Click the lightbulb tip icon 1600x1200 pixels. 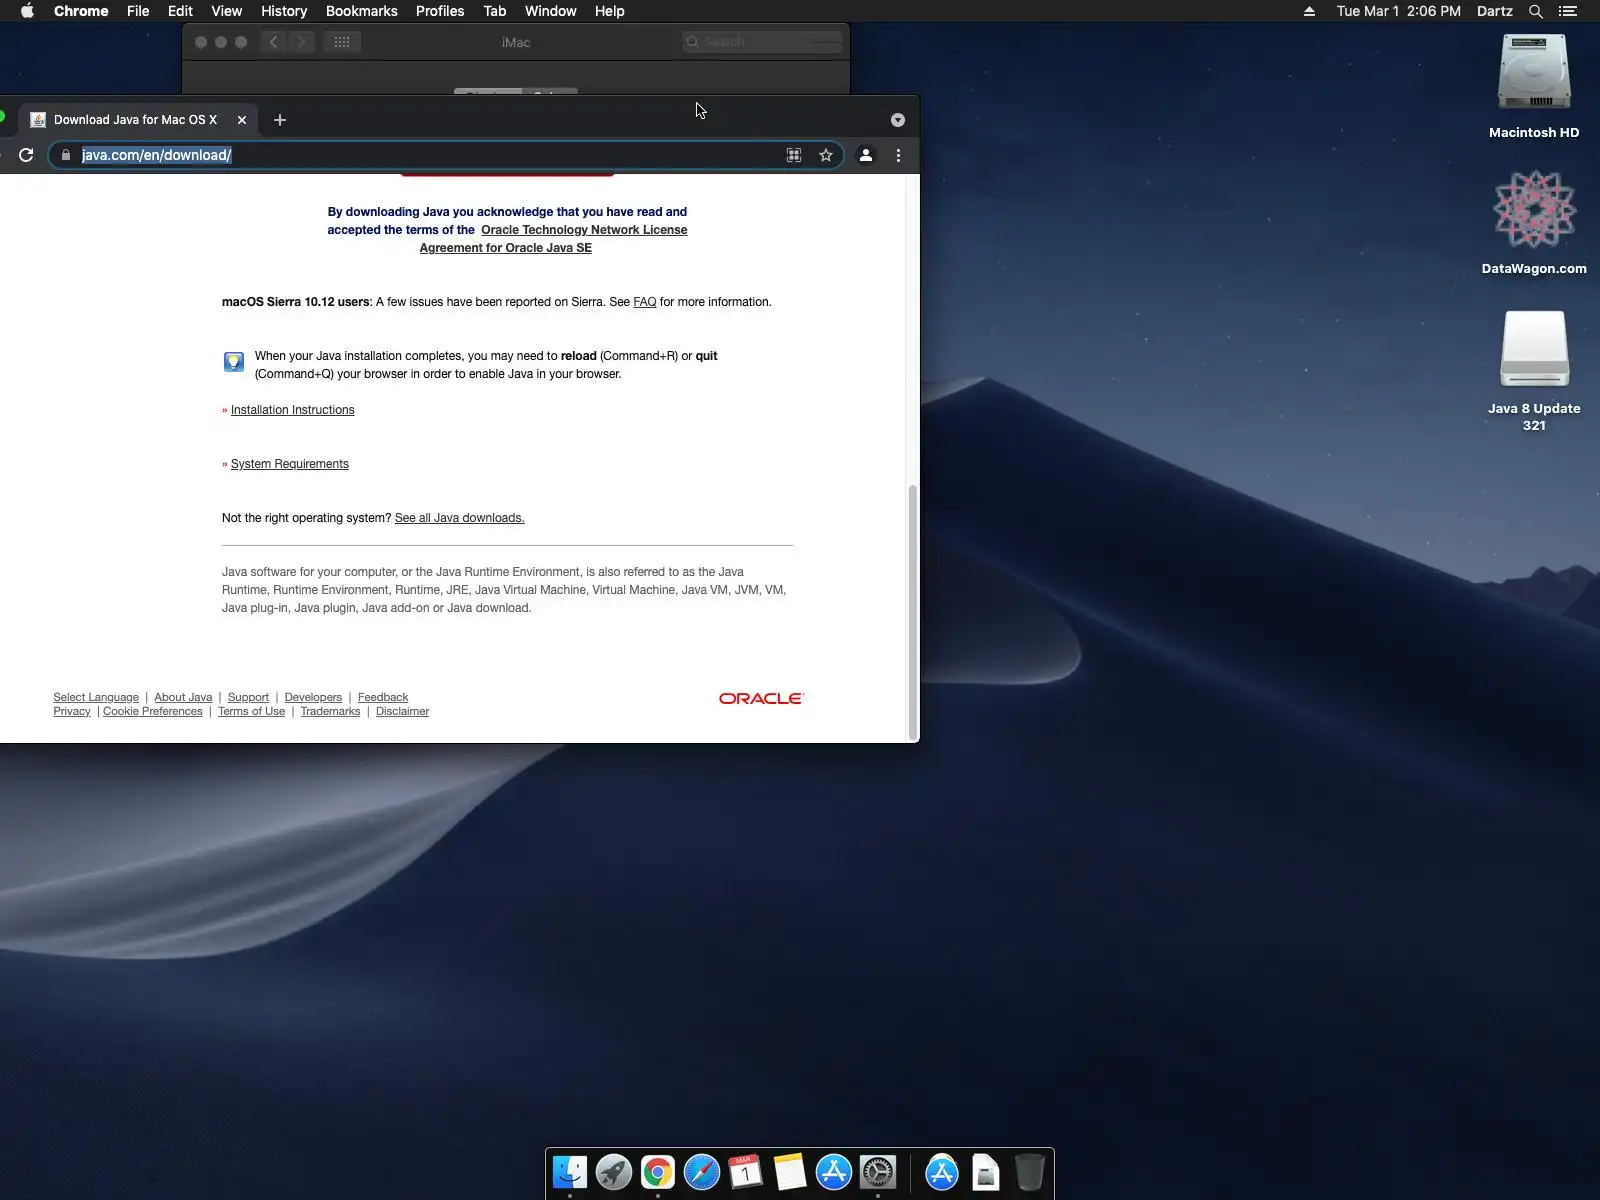234,362
